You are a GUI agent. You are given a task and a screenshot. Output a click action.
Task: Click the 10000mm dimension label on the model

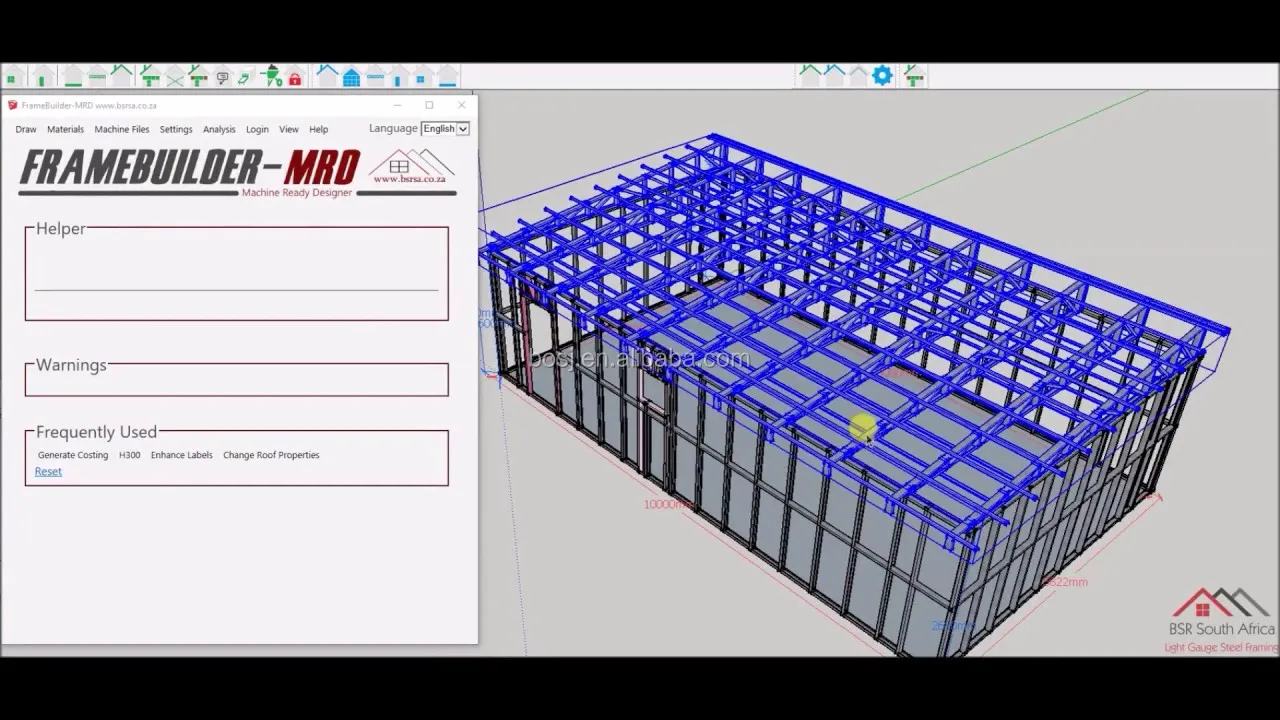point(668,505)
